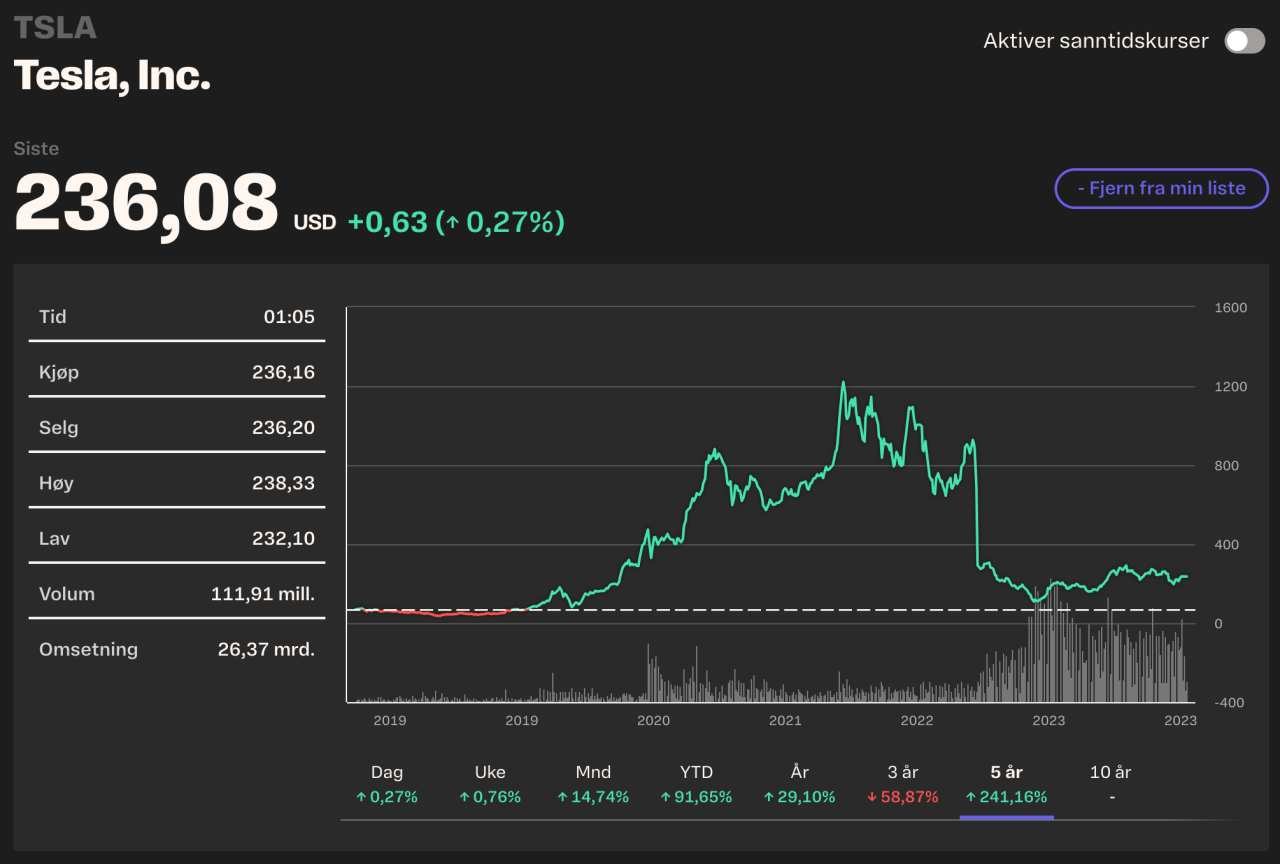This screenshot has width=1280, height=864.
Task: Click the Fjern fra min liste button
Action: pos(1161,188)
